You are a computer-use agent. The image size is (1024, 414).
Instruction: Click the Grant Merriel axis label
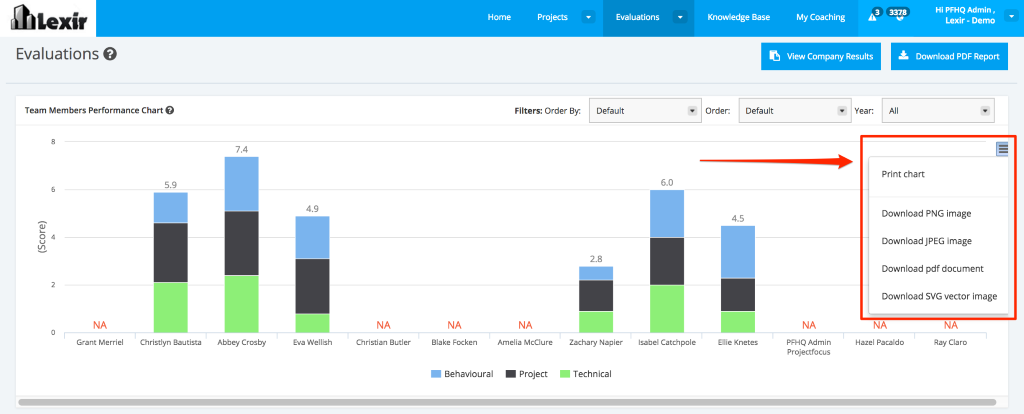[99, 342]
